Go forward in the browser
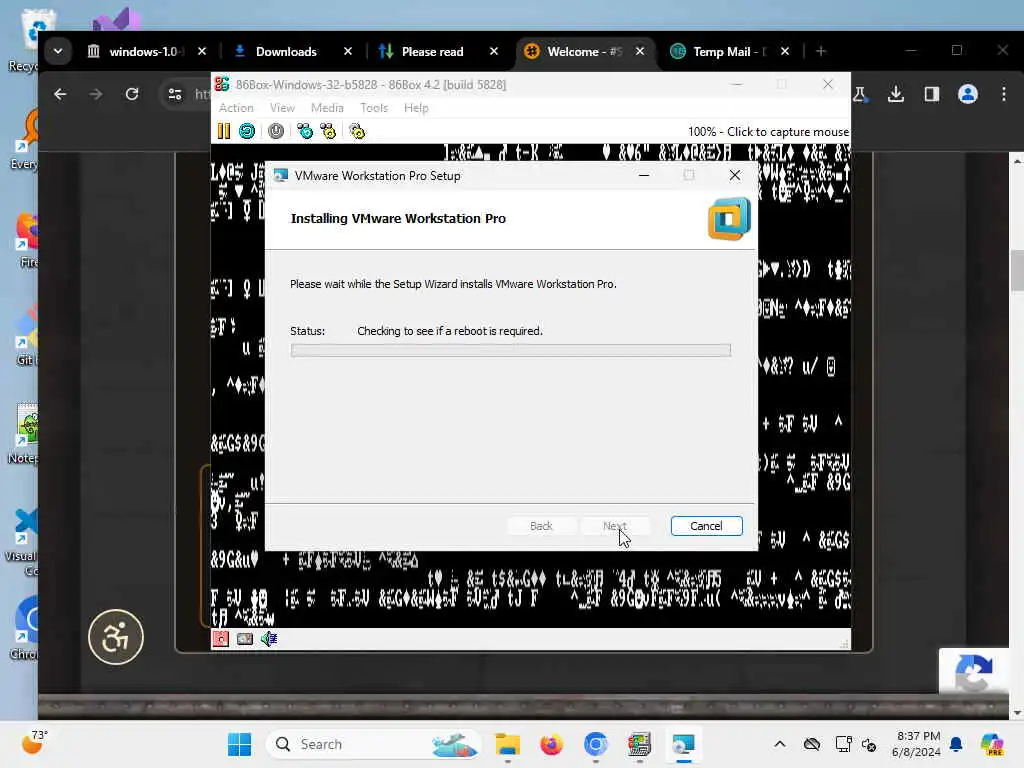This screenshot has height=768, width=1024. (x=96, y=94)
